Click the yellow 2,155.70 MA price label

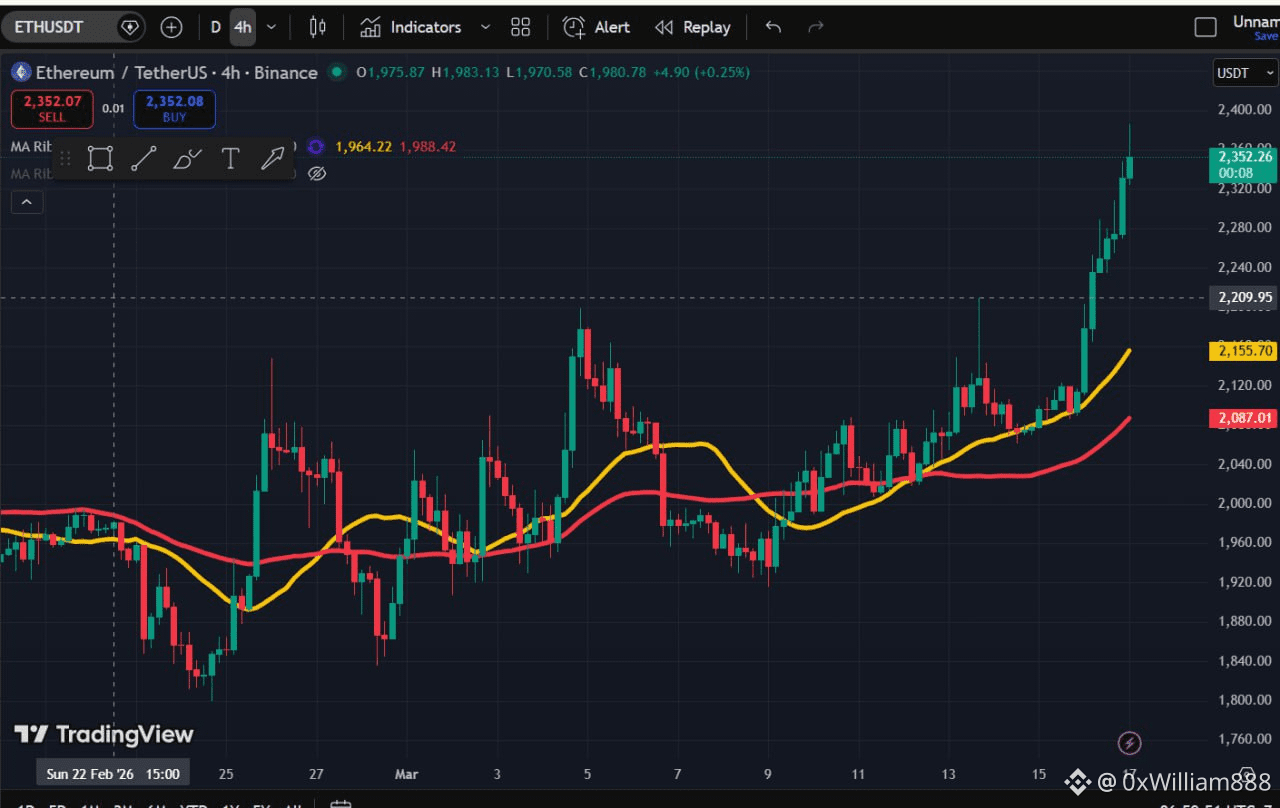click(x=1244, y=351)
